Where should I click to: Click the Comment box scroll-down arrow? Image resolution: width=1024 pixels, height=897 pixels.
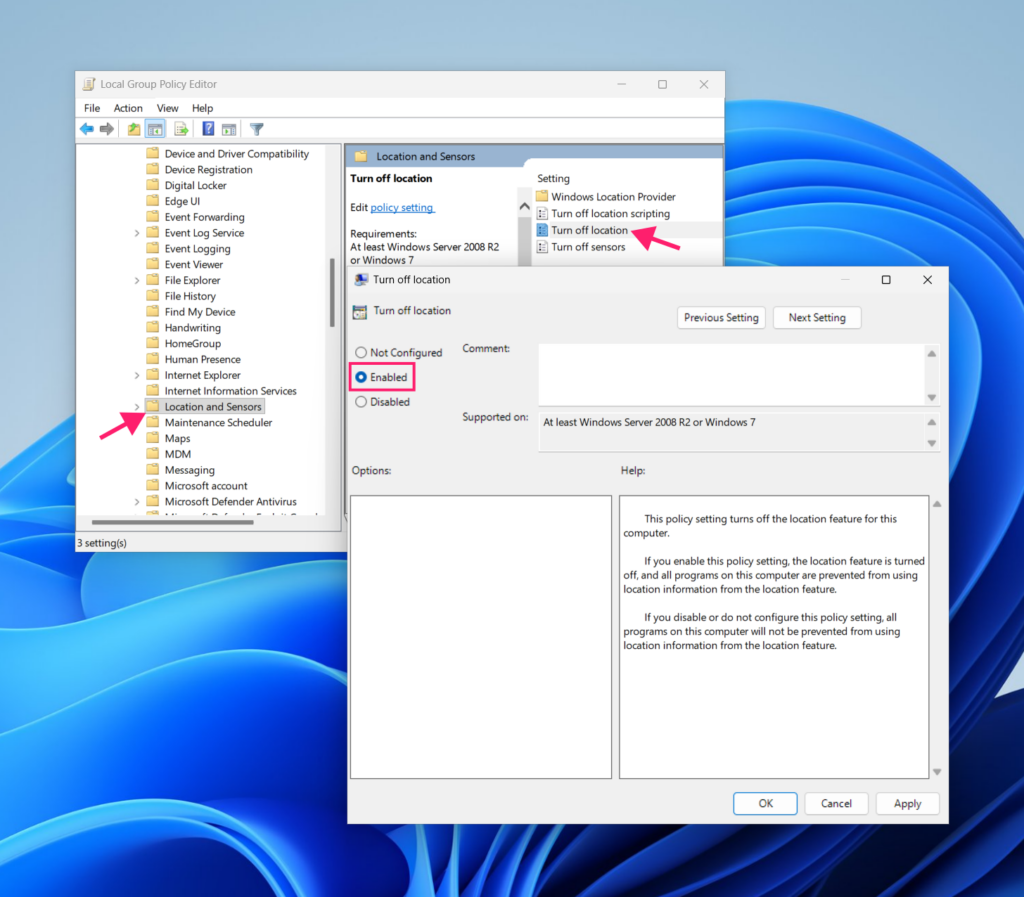(x=932, y=398)
